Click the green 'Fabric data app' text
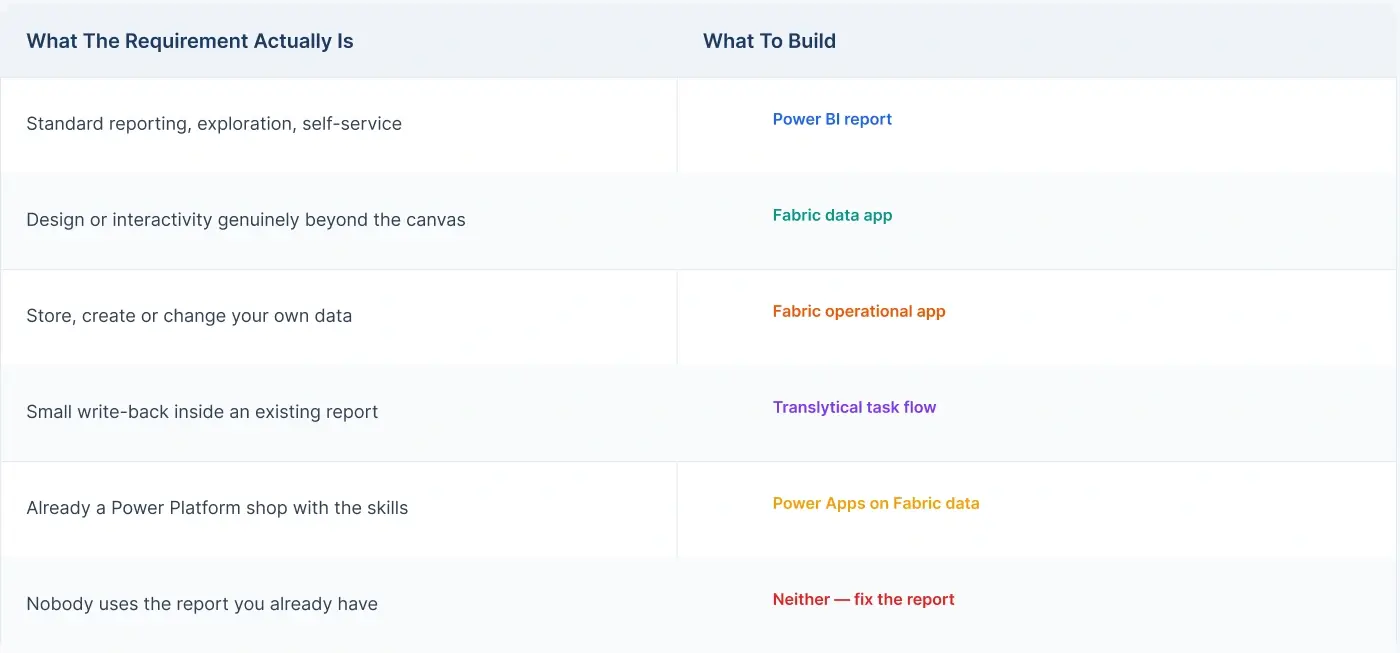This screenshot has width=1400, height=653. [x=832, y=215]
